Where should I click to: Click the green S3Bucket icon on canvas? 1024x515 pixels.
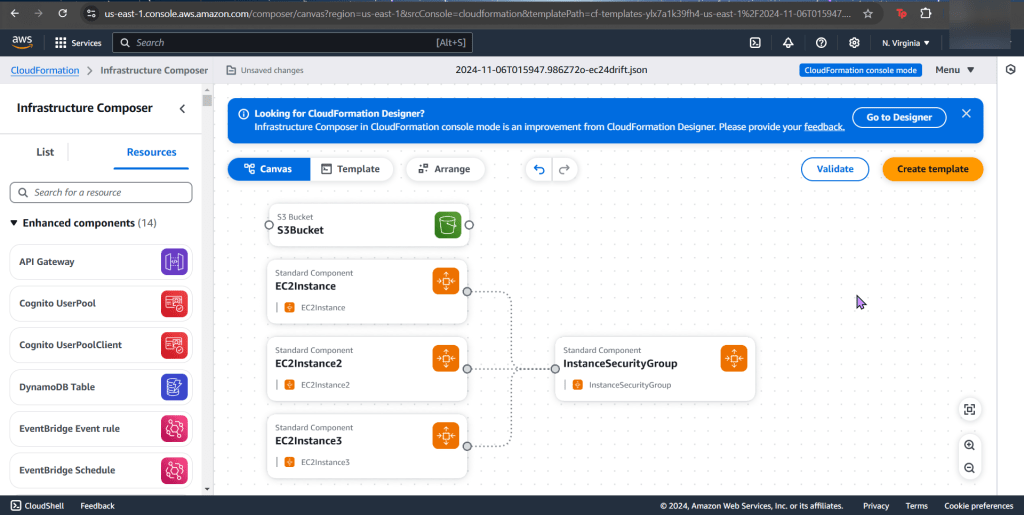(448, 225)
